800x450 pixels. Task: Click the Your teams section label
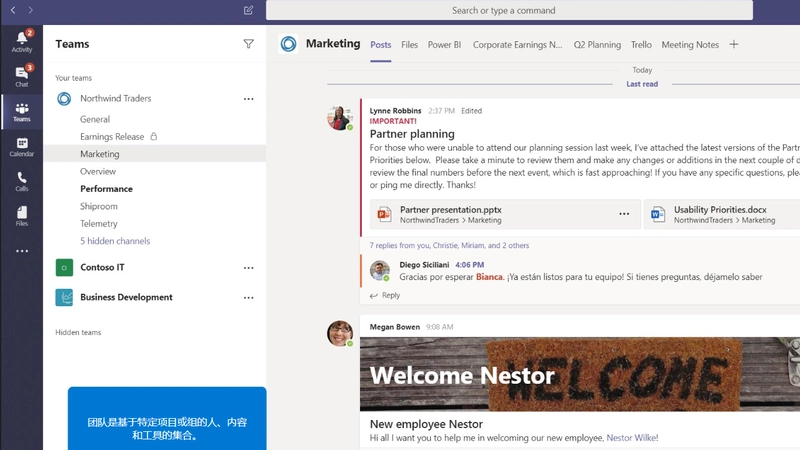click(73, 78)
